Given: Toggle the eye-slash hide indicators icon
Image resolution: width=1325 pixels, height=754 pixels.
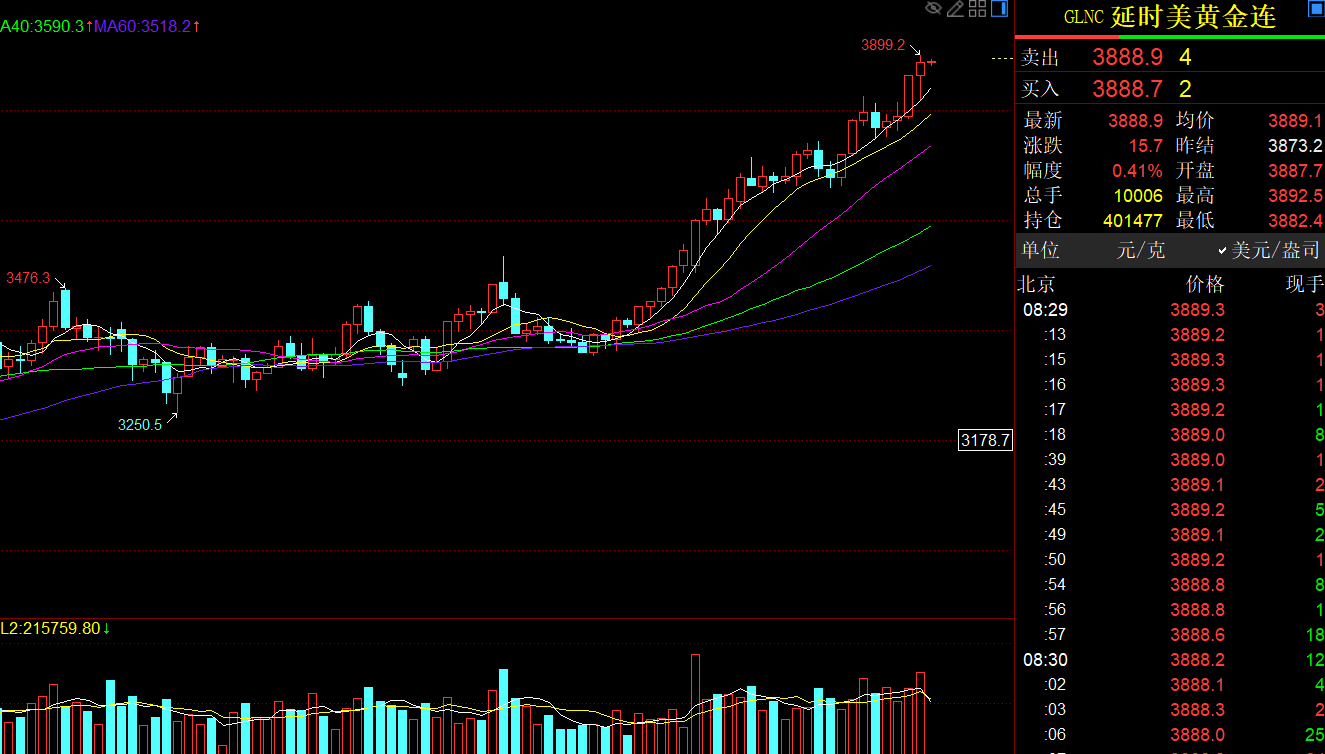Looking at the screenshot, I should click(x=934, y=9).
